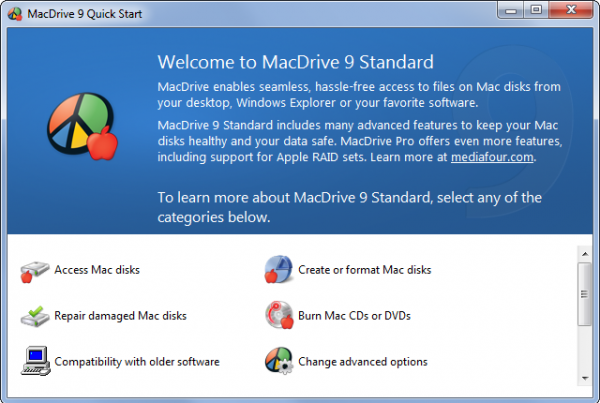Click the MacDrive 9 Quick Start window title

tap(85, 14)
